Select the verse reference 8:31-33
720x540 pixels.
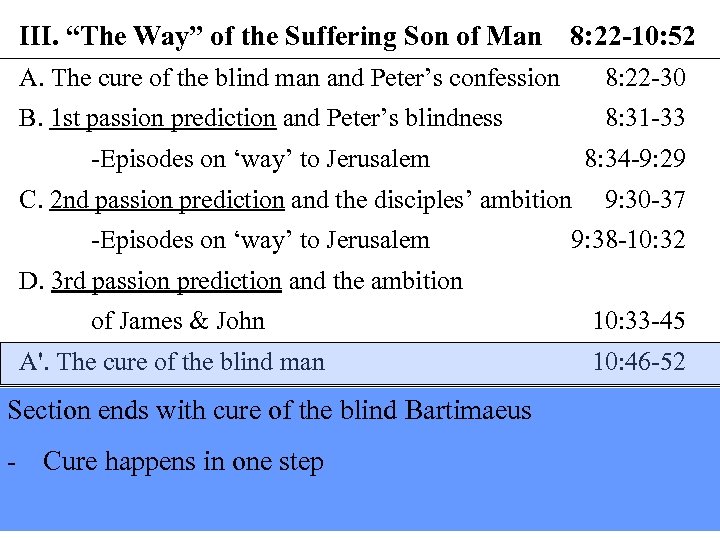tap(645, 118)
